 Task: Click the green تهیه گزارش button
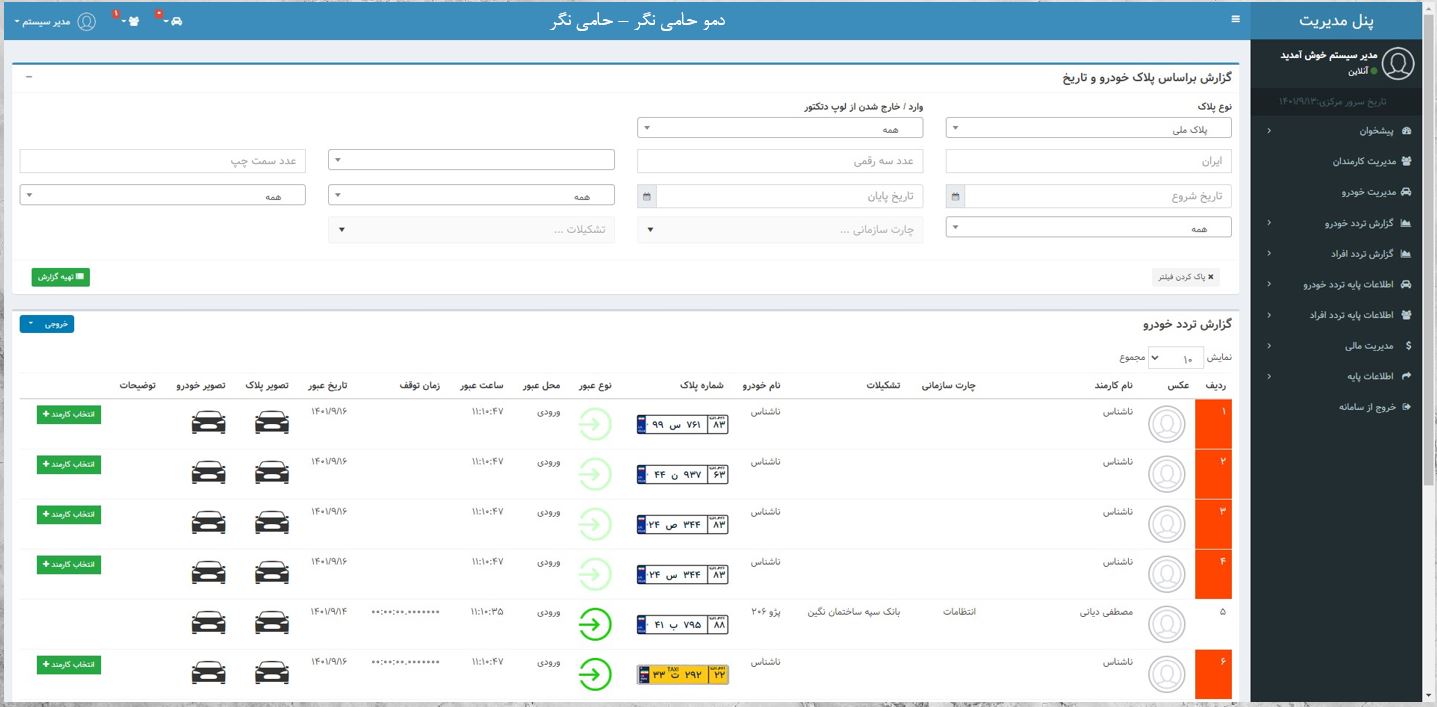[61, 277]
